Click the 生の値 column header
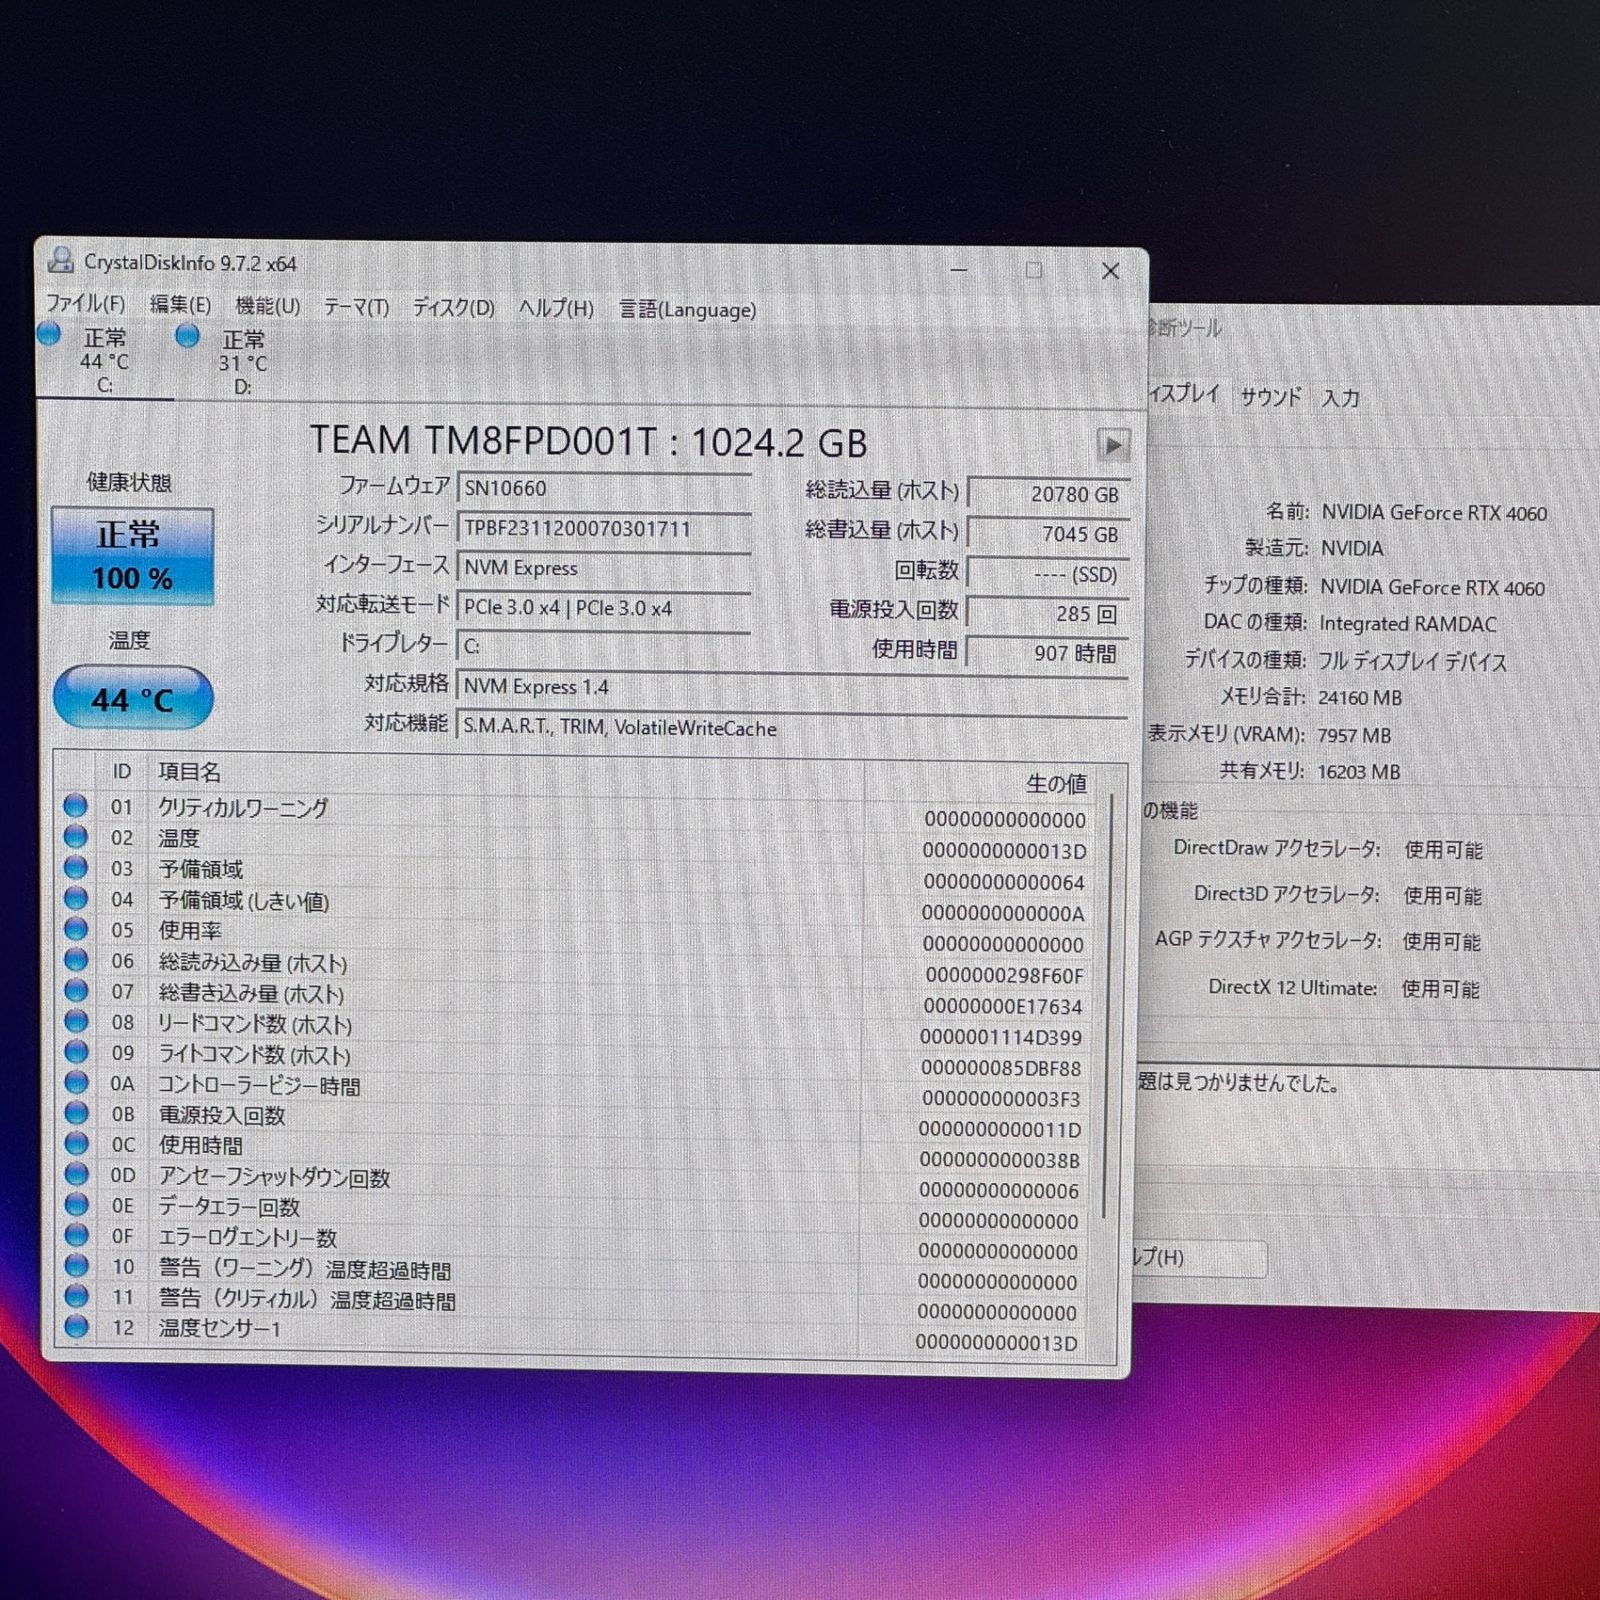 (1056, 784)
